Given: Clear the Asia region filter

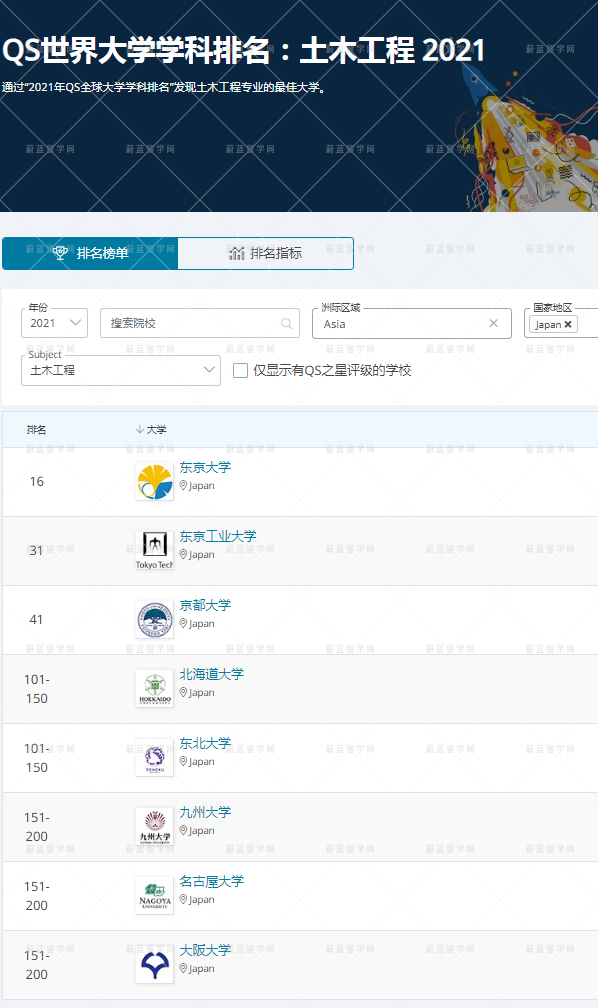Looking at the screenshot, I should pyautogui.click(x=493, y=323).
